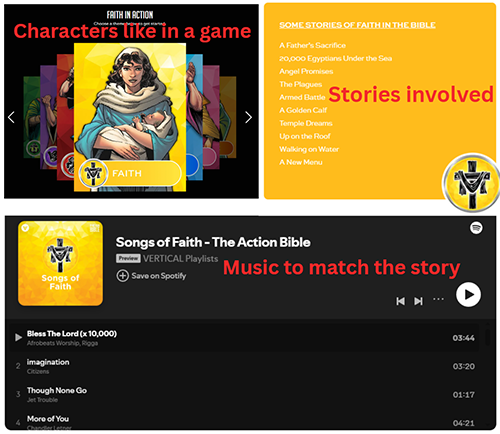Click the cross emblem beside FAITH label
Image resolution: width=500 pixels, height=434 pixels.
pos(93,173)
